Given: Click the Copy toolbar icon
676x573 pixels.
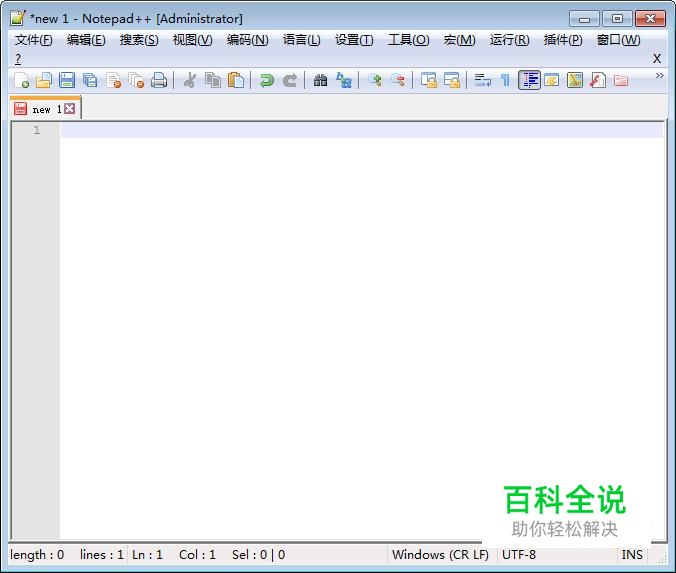Looking at the screenshot, I should tap(213, 81).
